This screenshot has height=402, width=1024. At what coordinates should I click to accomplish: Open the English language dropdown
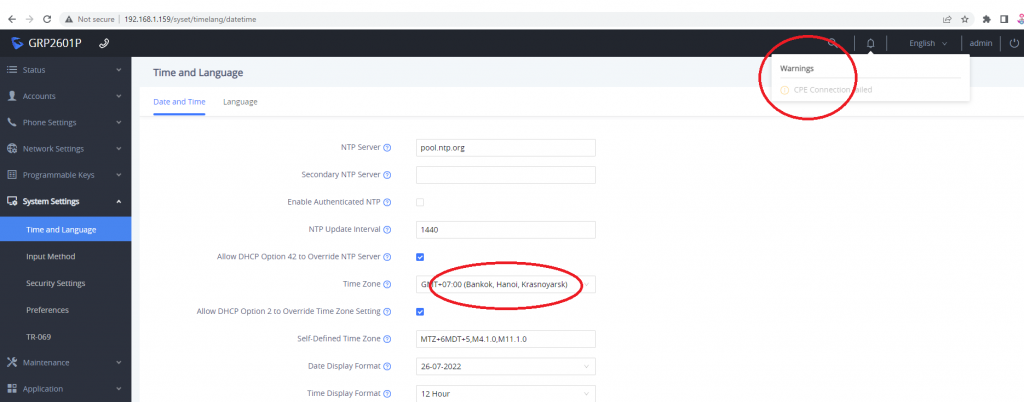(928, 43)
